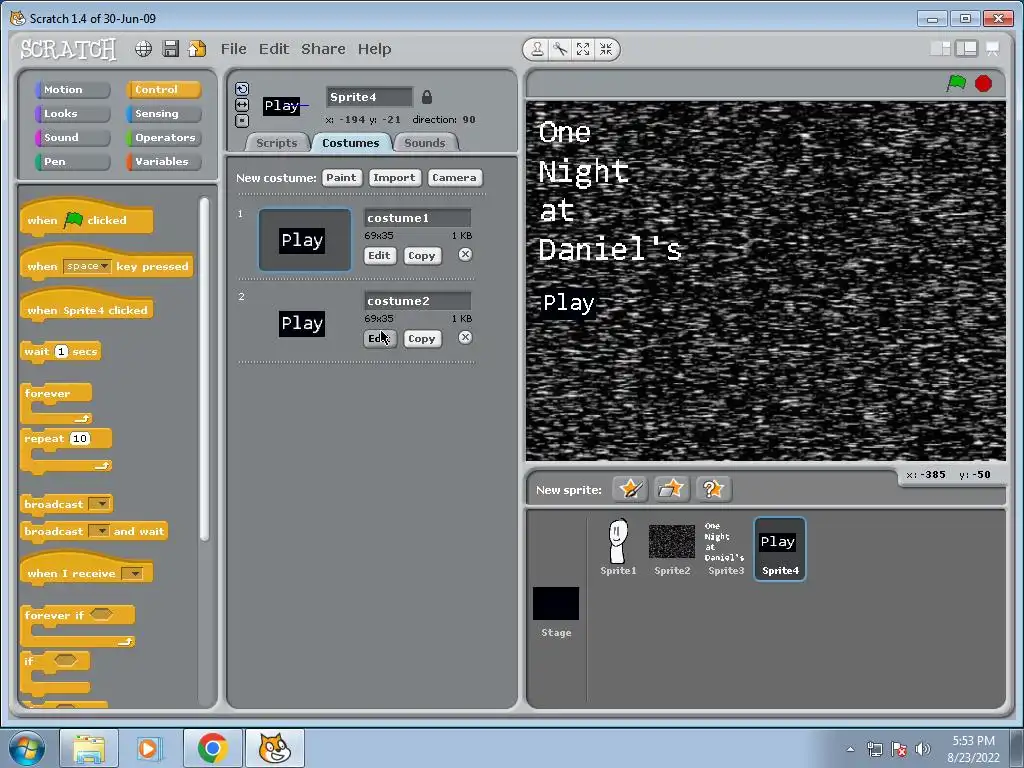Click Import costume button
The height and width of the screenshot is (768, 1024).
(394, 178)
